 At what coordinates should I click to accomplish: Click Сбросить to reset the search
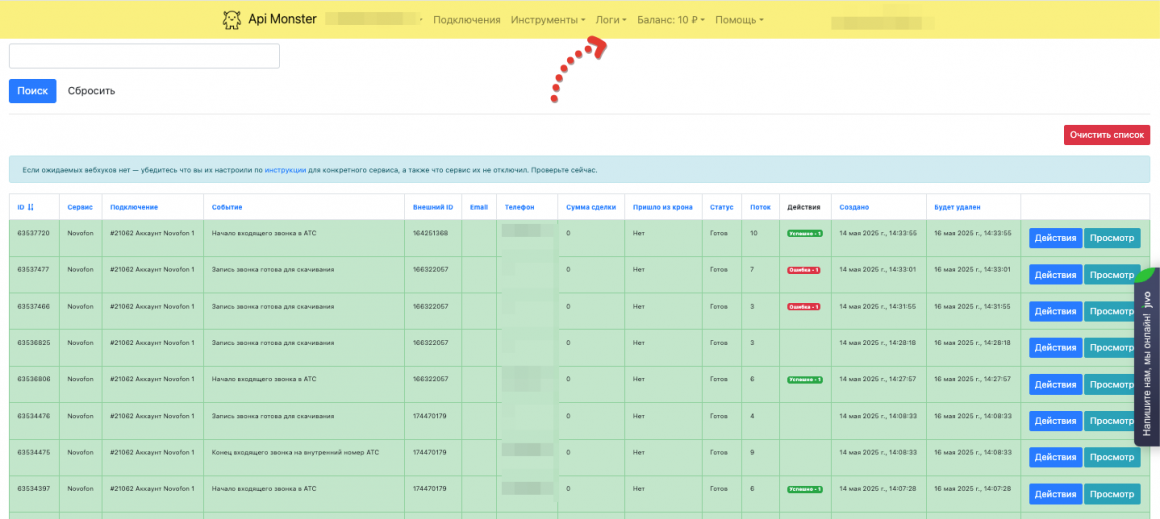click(91, 91)
